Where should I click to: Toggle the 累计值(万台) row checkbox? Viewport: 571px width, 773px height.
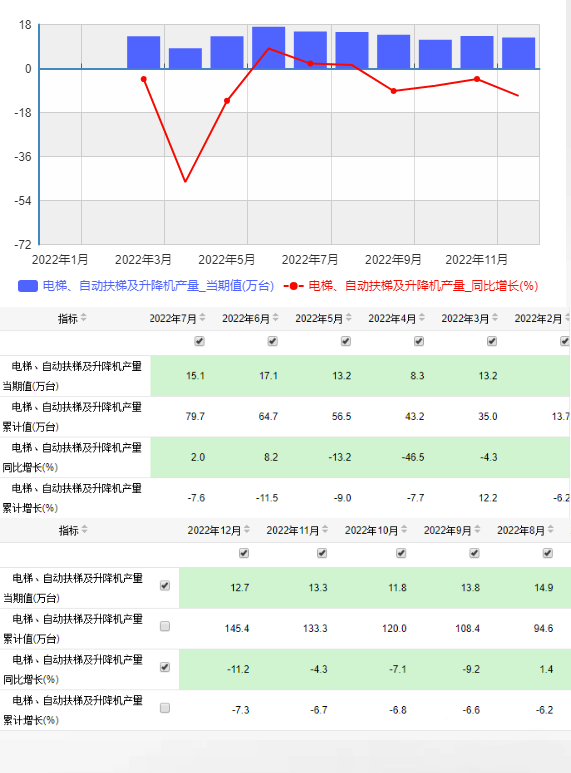165,626
